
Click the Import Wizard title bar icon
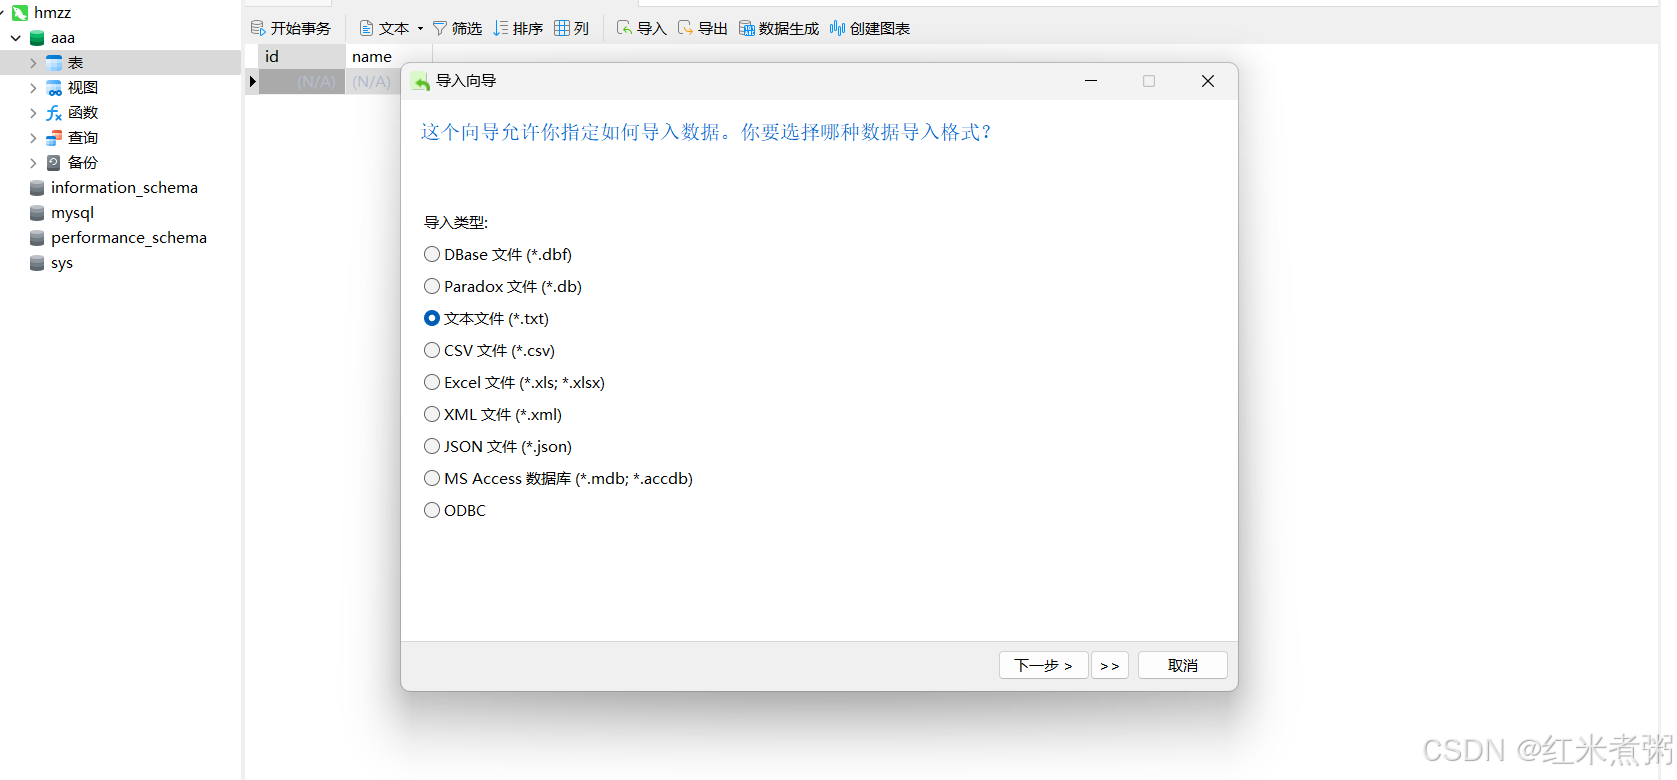tap(421, 81)
